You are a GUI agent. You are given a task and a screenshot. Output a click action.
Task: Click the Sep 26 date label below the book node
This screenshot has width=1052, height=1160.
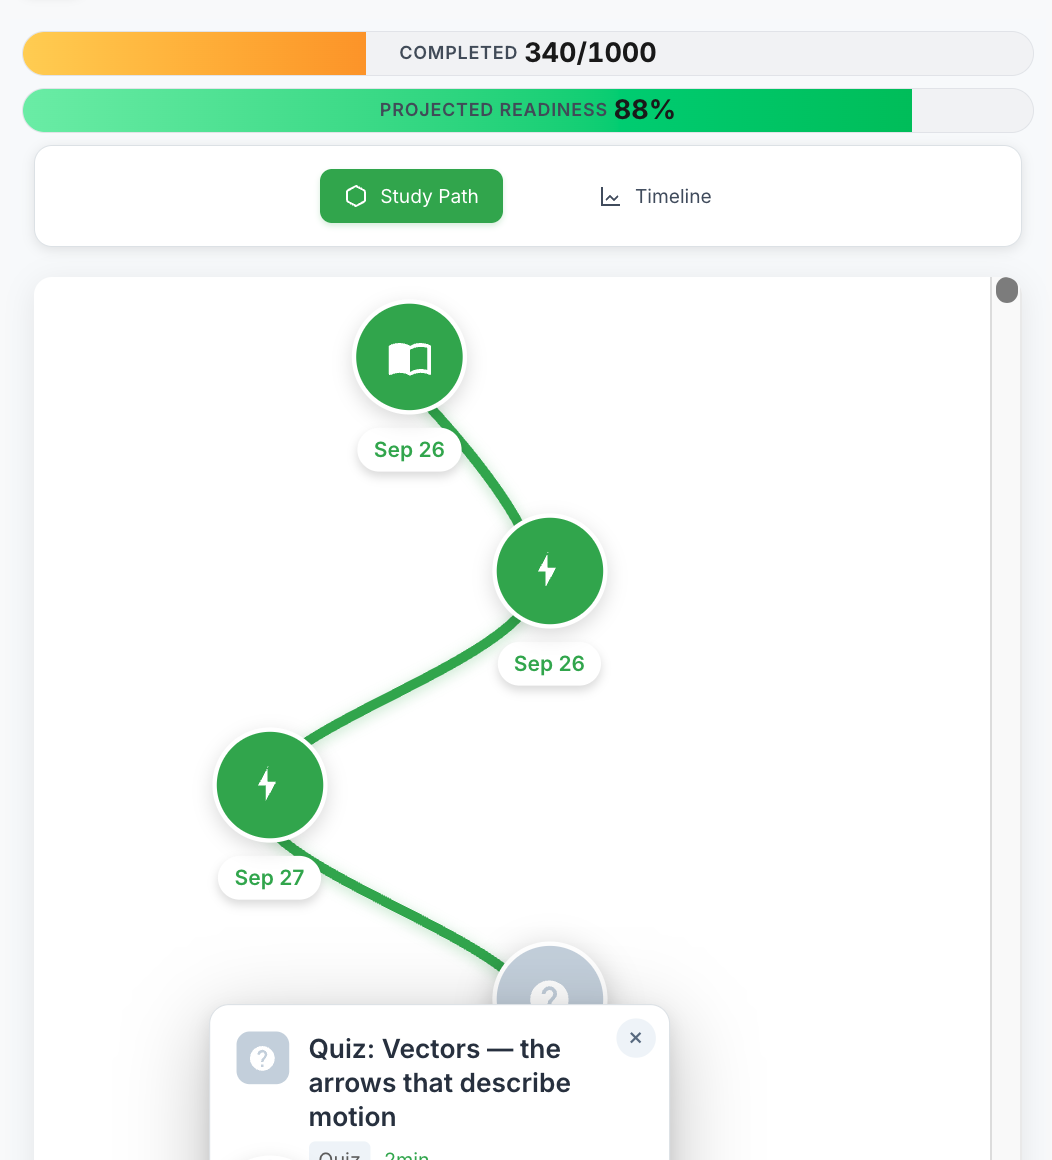409,449
